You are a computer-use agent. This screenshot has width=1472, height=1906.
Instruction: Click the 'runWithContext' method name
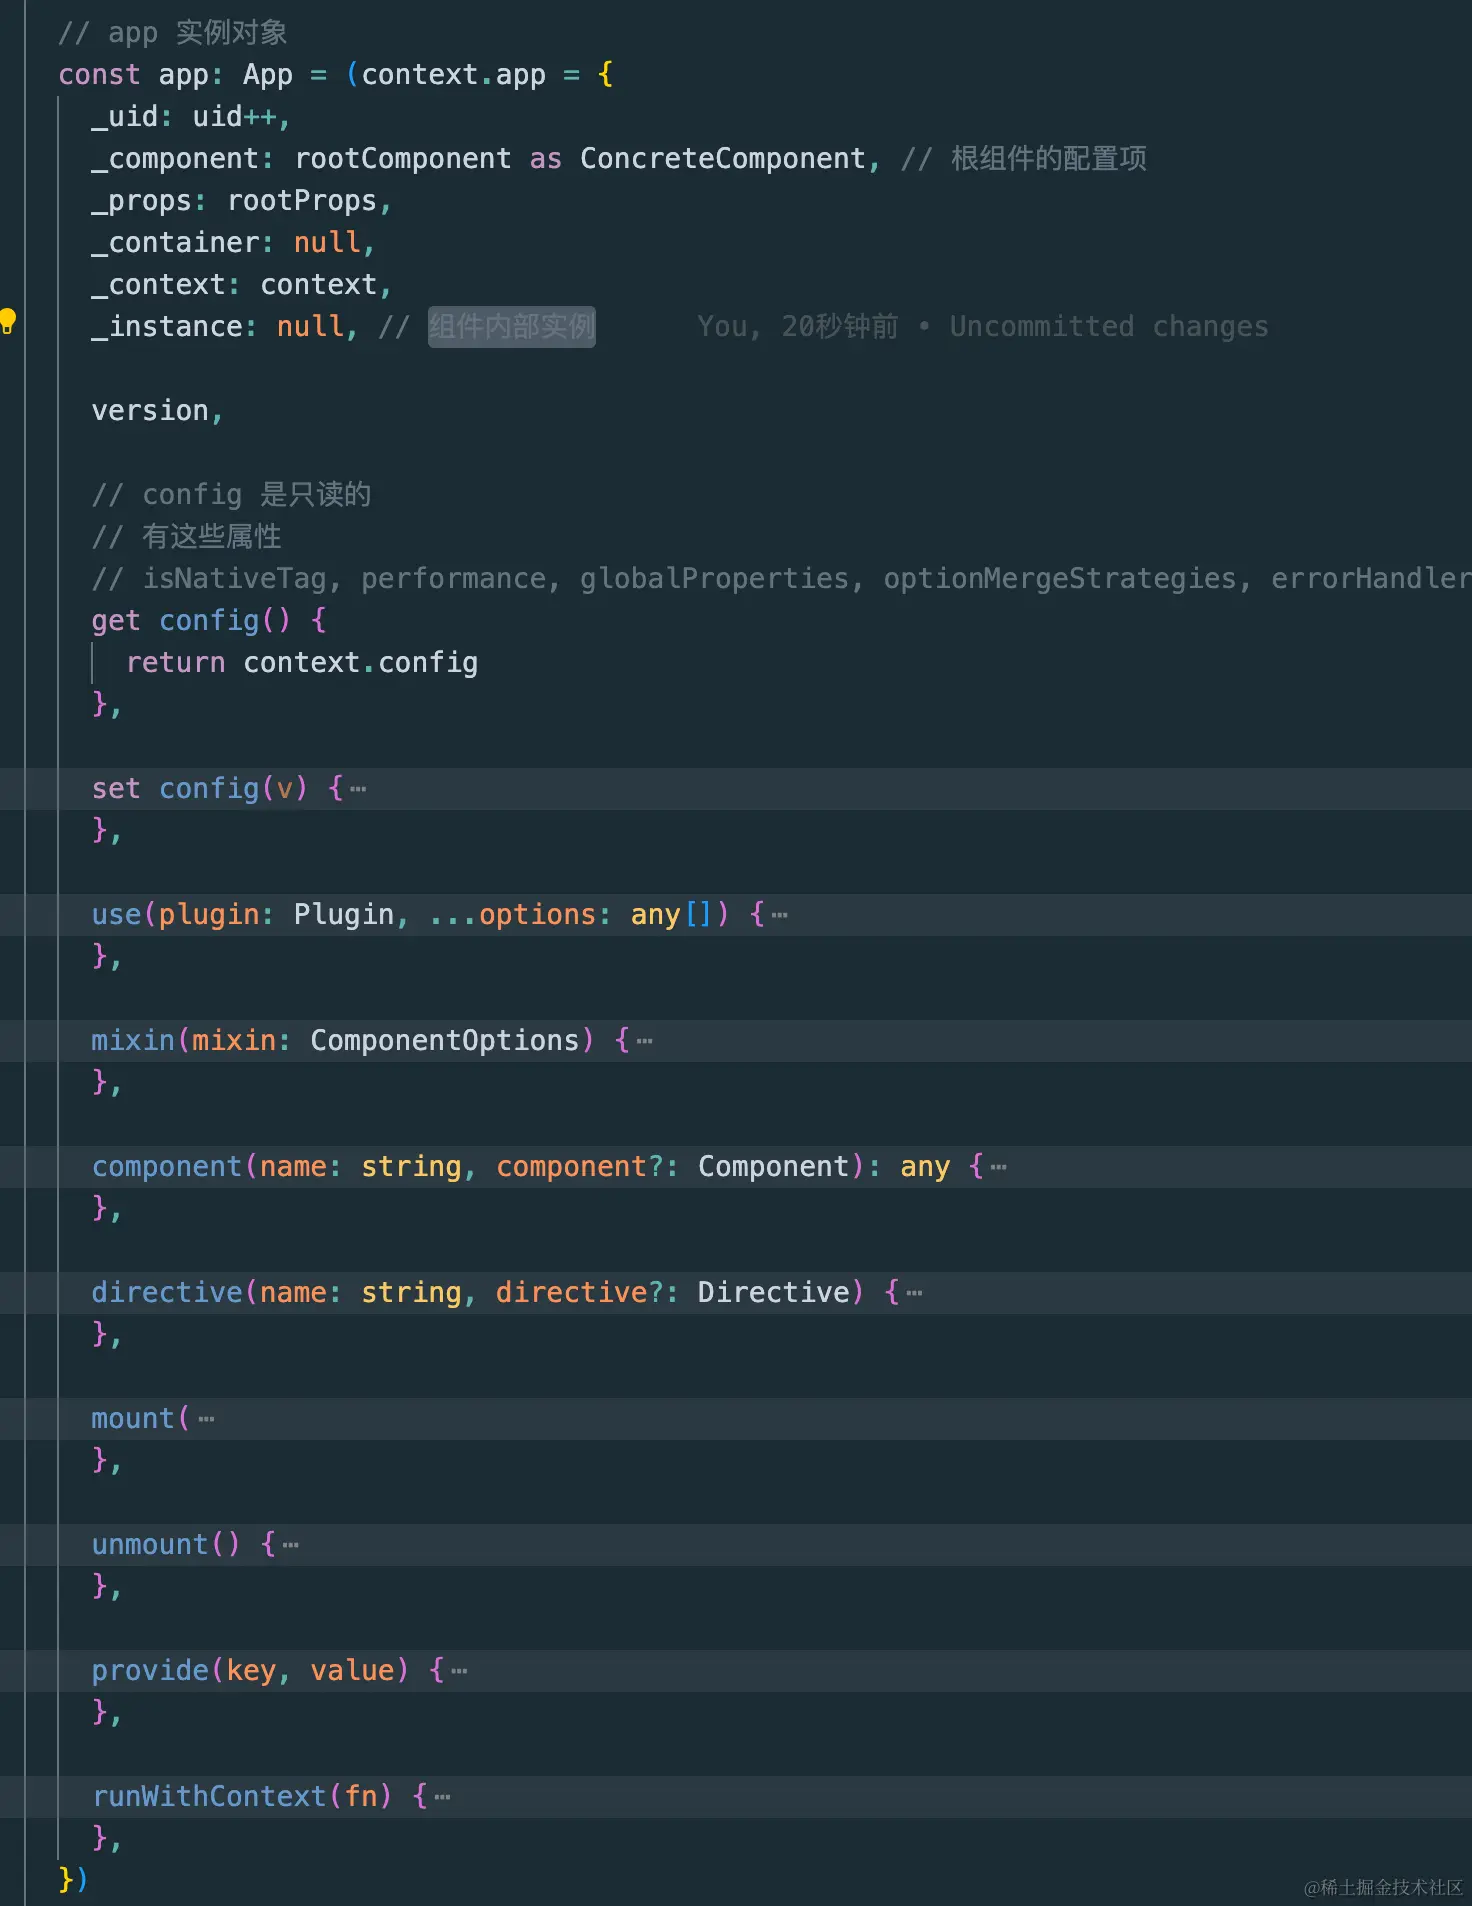(209, 1797)
